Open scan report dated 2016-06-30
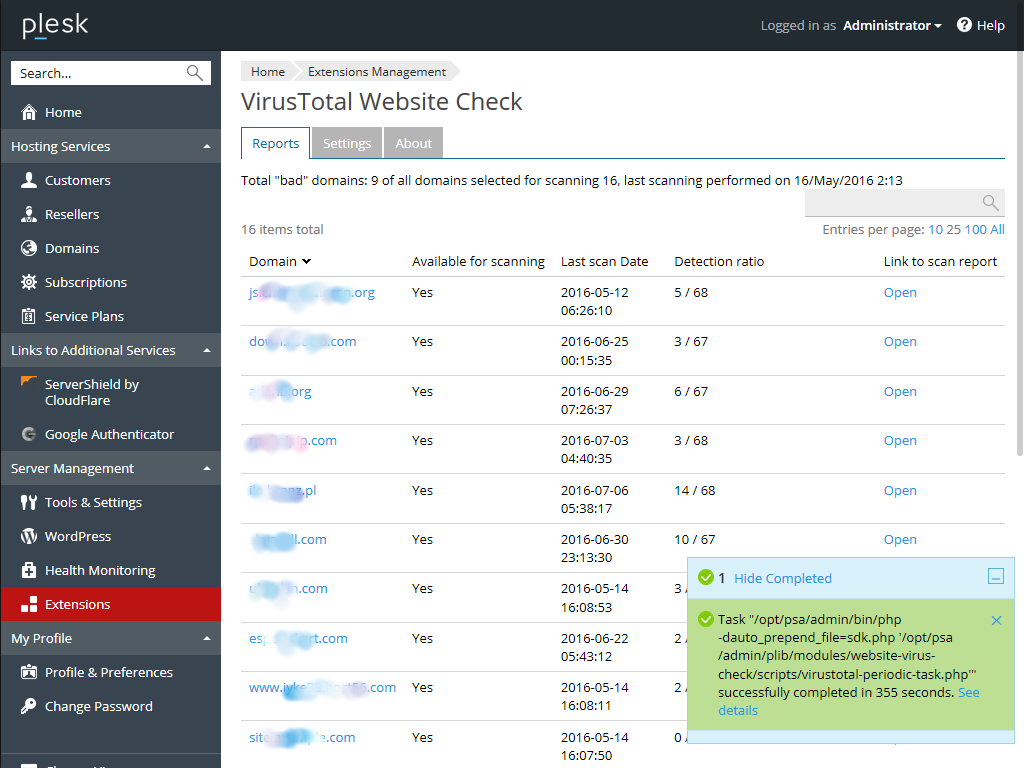This screenshot has height=768, width=1024. coord(900,539)
